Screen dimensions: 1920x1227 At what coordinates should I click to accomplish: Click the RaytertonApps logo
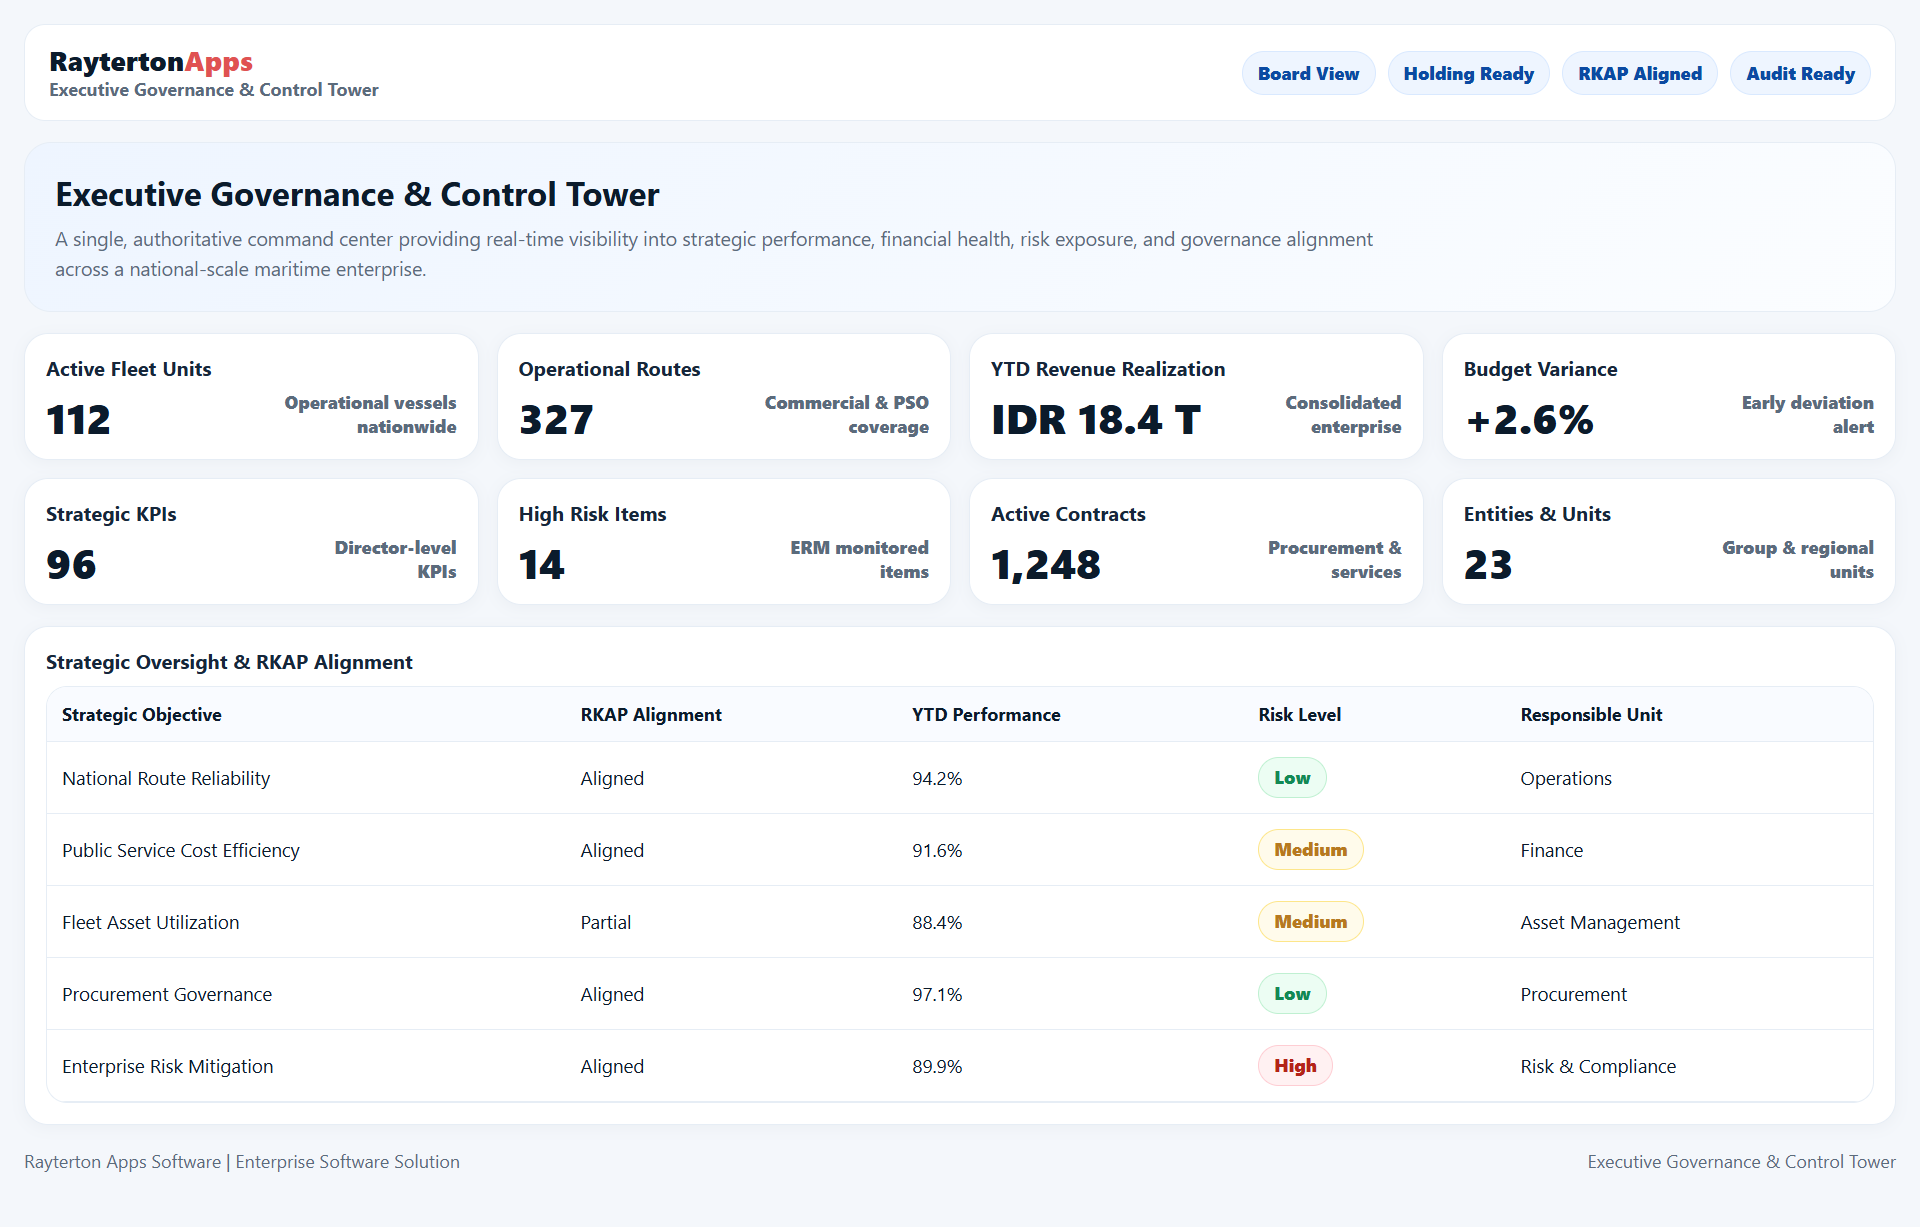pyautogui.click(x=151, y=62)
